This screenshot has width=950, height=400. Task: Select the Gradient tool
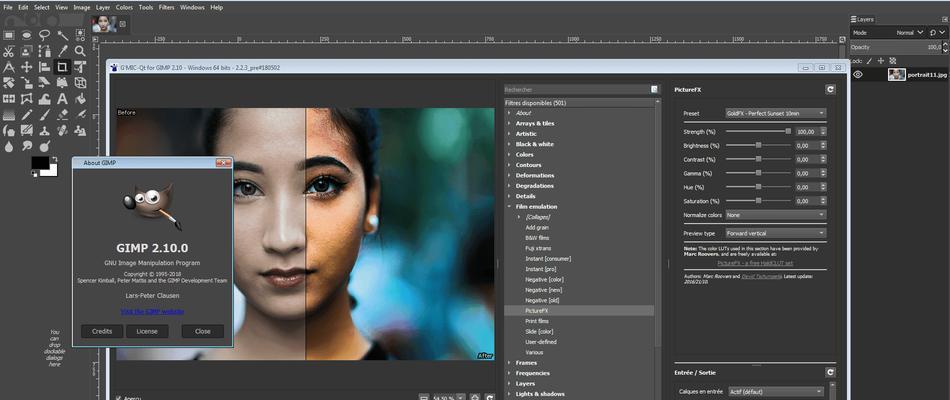[x=8, y=114]
